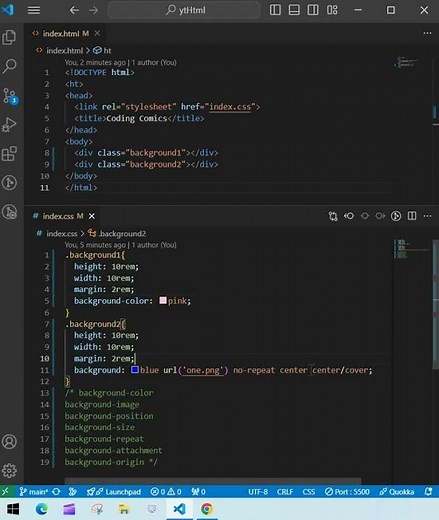
Task: Click the pink color swatch
Action: (x=163, y=300)
